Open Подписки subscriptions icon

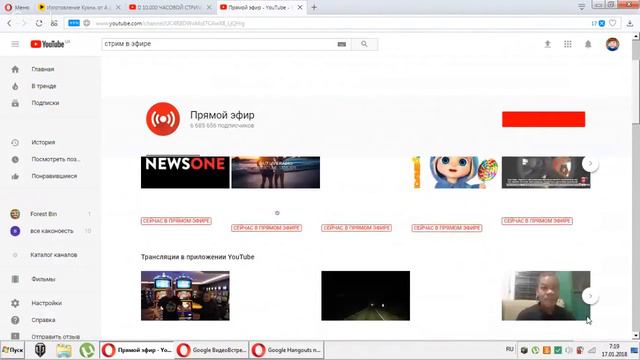point(15,103)
